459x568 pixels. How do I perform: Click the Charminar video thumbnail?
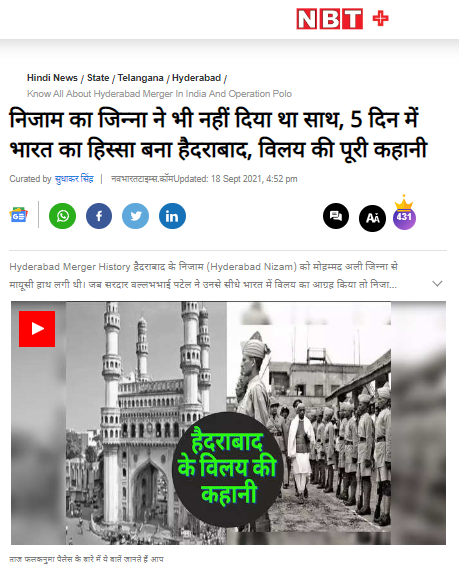click(x=228, y=423)
